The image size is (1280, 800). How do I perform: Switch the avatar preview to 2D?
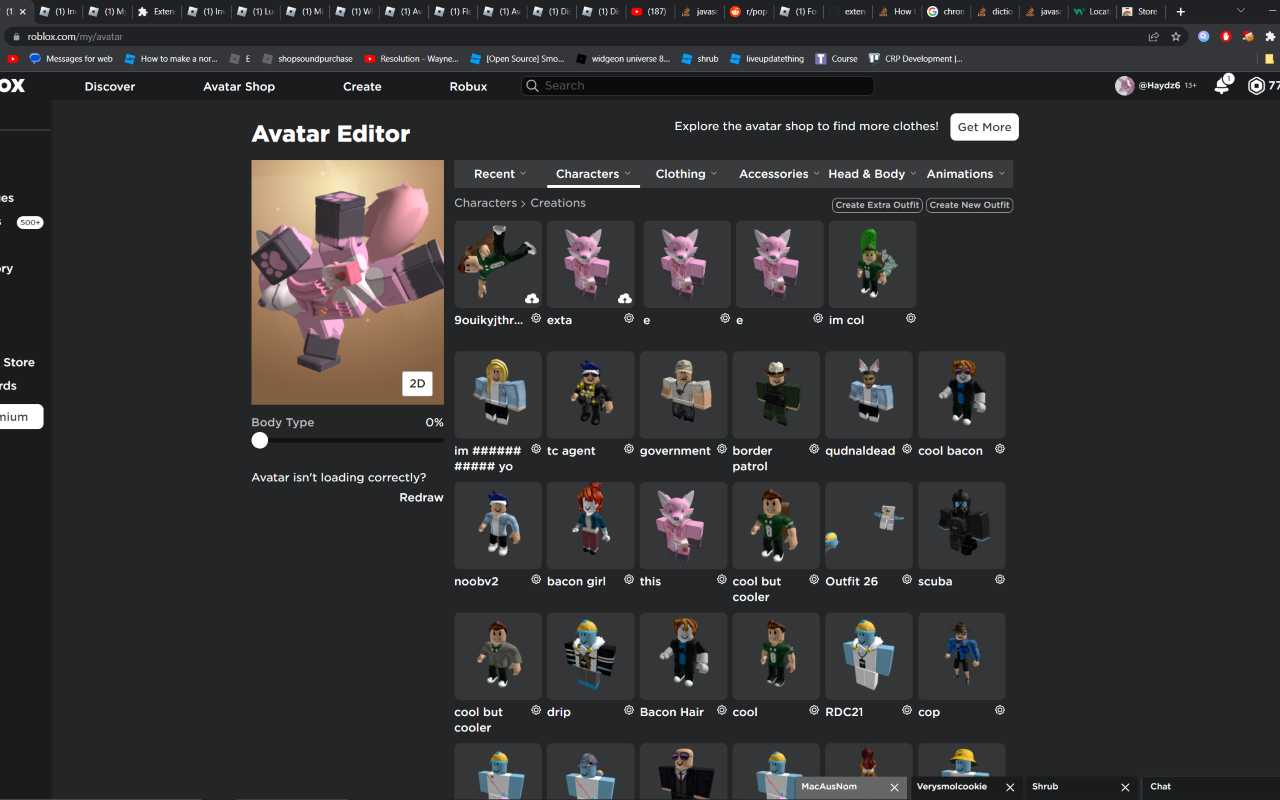(417, 383)
